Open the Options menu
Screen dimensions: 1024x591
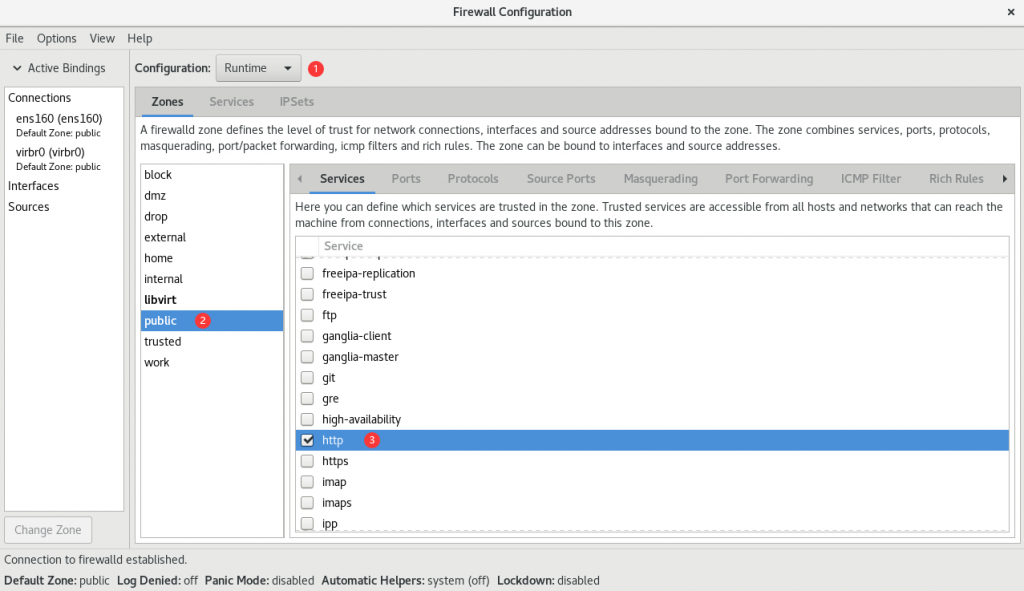point(56,38)
